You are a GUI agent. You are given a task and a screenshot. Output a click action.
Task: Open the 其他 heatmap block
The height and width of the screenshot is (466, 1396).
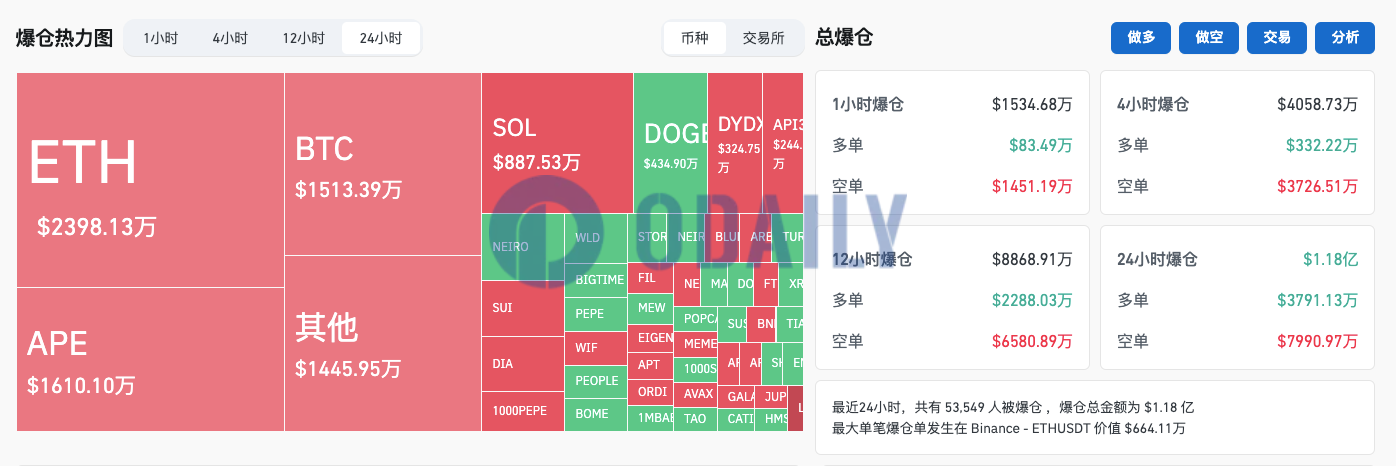(382, 343)
